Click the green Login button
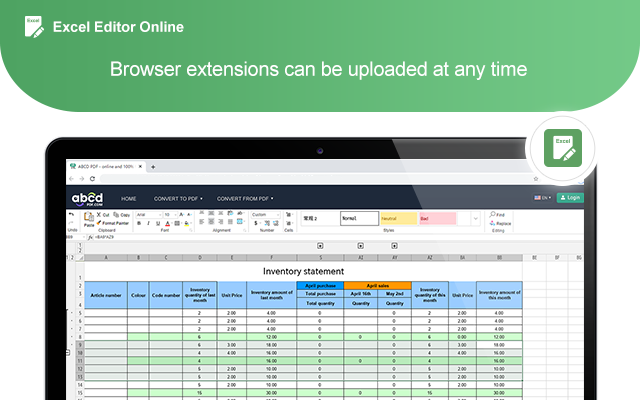Image resolution: width=640 pixels, height=400 pixels. coord(570,198)
